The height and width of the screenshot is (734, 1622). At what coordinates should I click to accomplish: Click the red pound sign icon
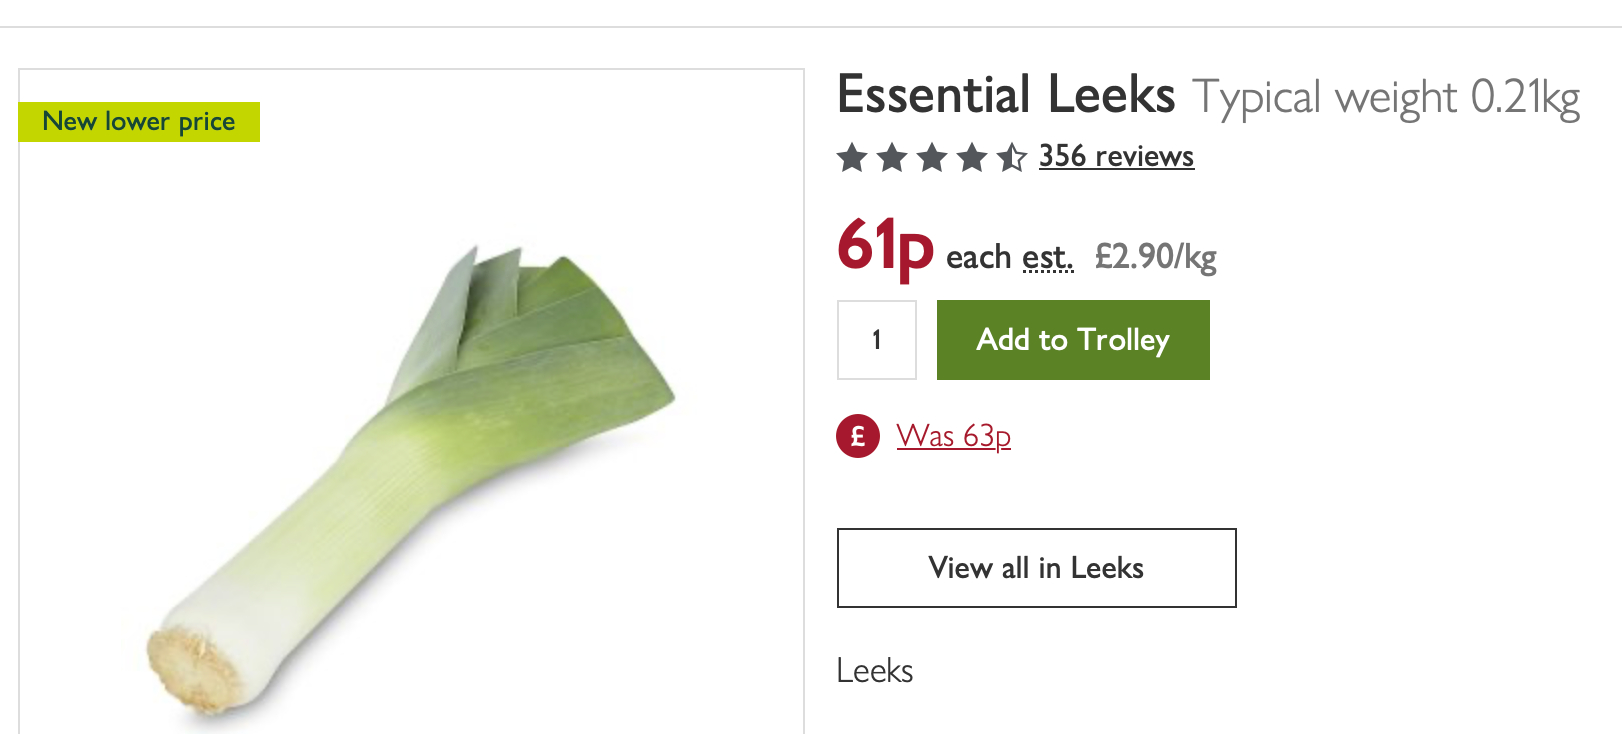tap(858, 436)
